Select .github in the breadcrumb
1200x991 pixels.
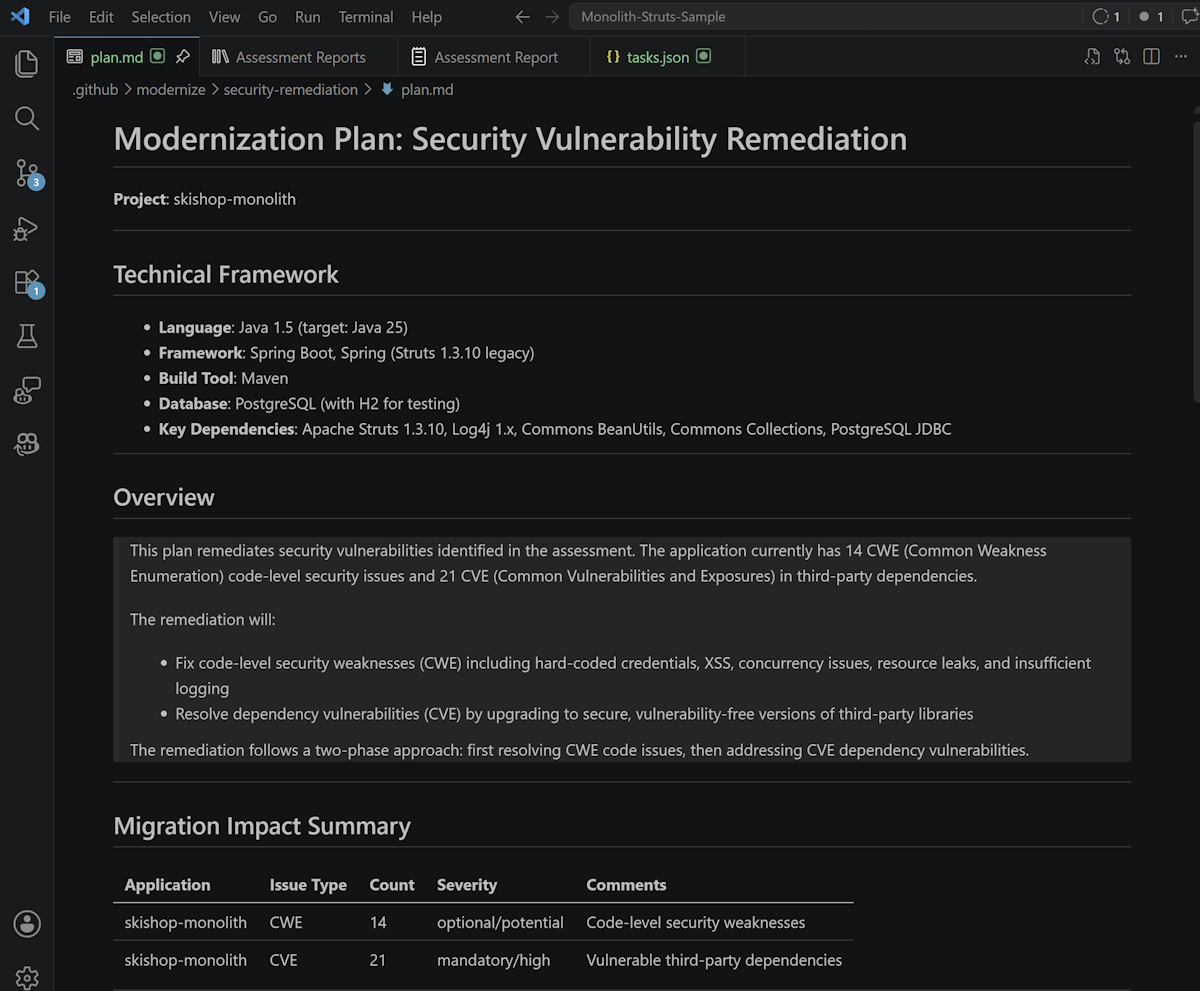pos(95,90)
